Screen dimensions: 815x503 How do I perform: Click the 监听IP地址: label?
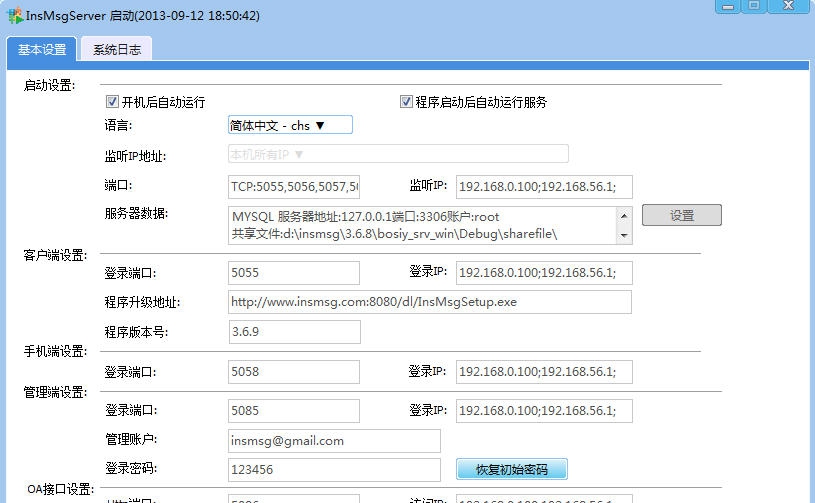pyautogui.click(x=135, y=156)
